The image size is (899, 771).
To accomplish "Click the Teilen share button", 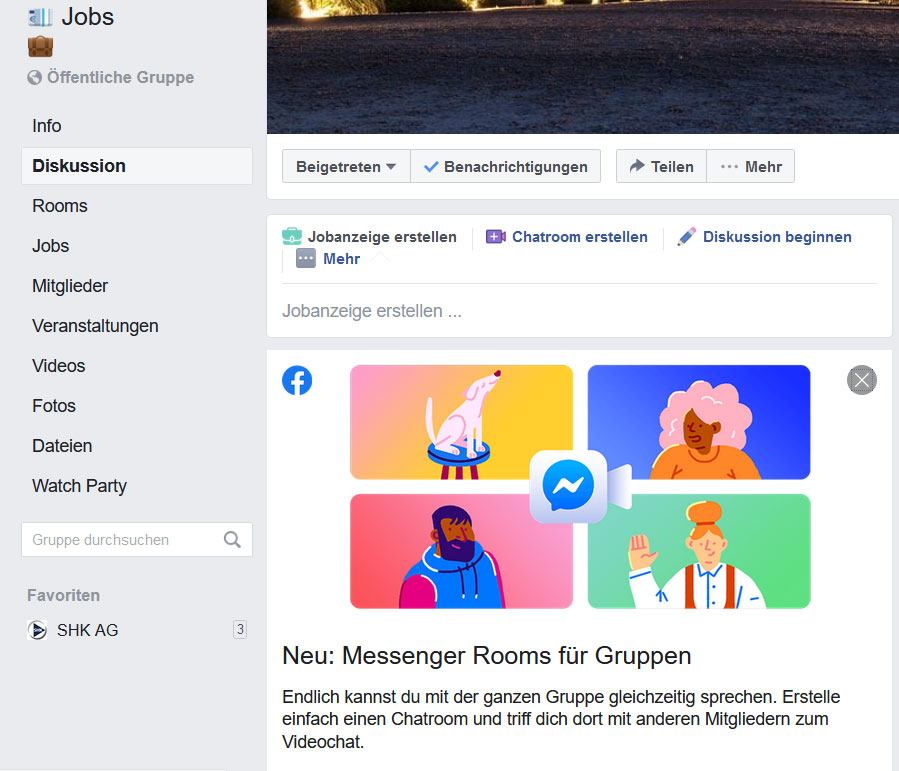I will (662, 167).
